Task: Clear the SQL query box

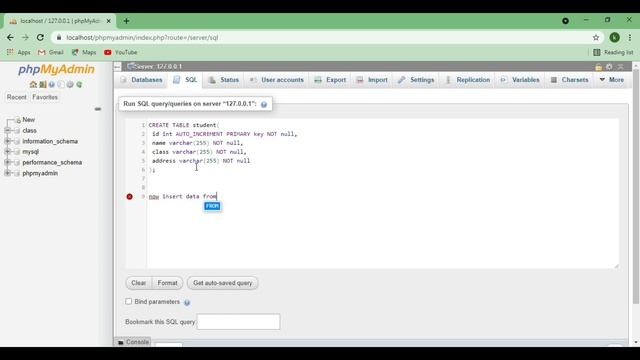Action: [138, 283]
